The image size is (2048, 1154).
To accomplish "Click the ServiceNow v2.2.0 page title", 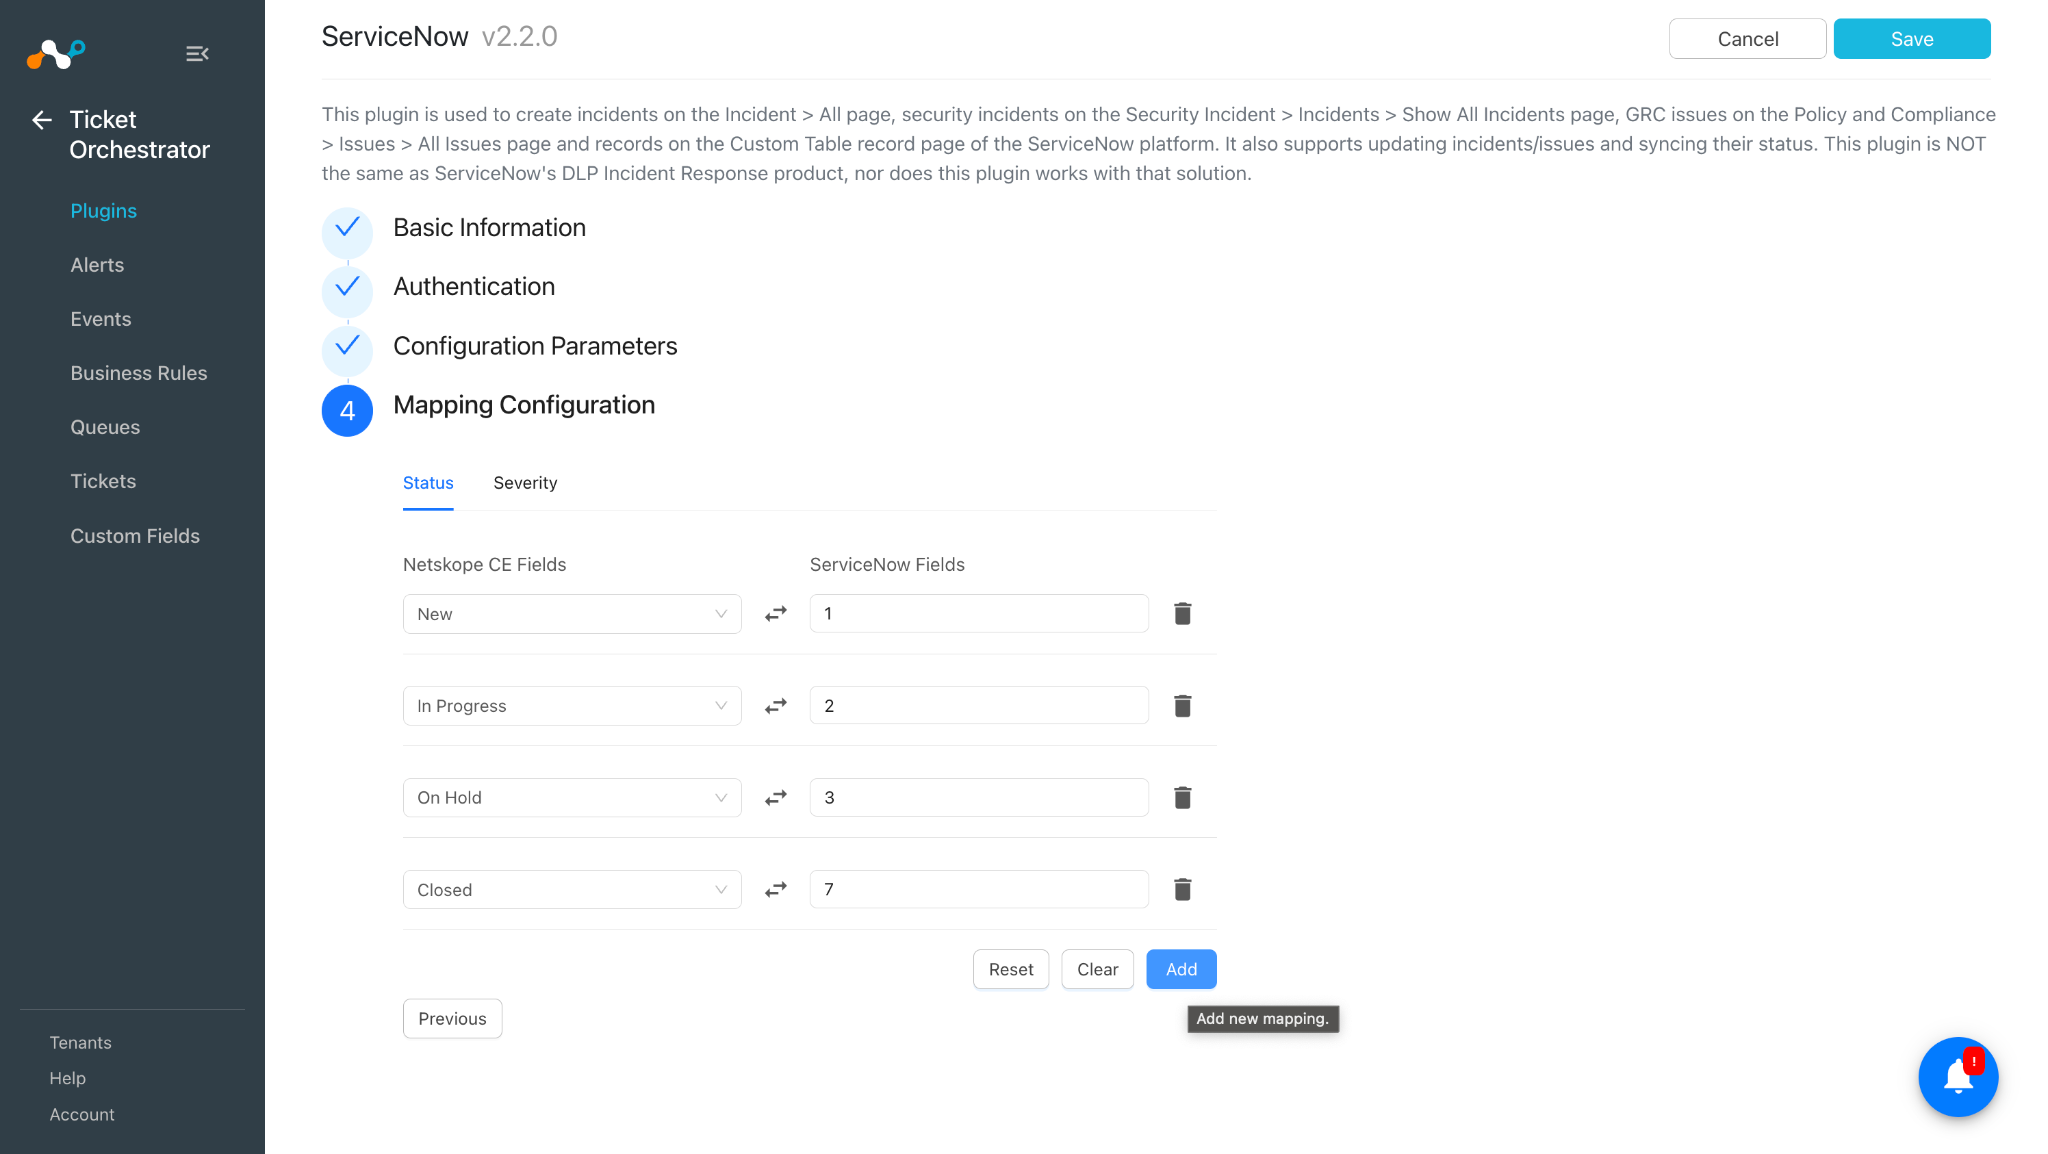I will coord(440,37).
